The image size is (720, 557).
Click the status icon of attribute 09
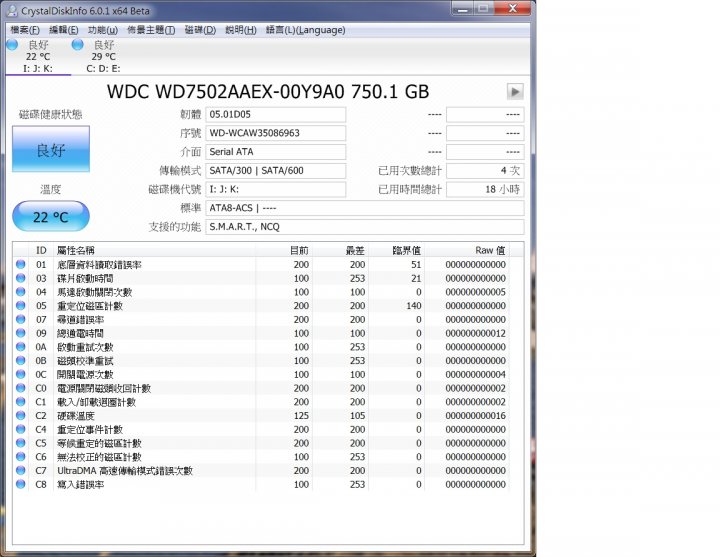(x=21, y=333)
